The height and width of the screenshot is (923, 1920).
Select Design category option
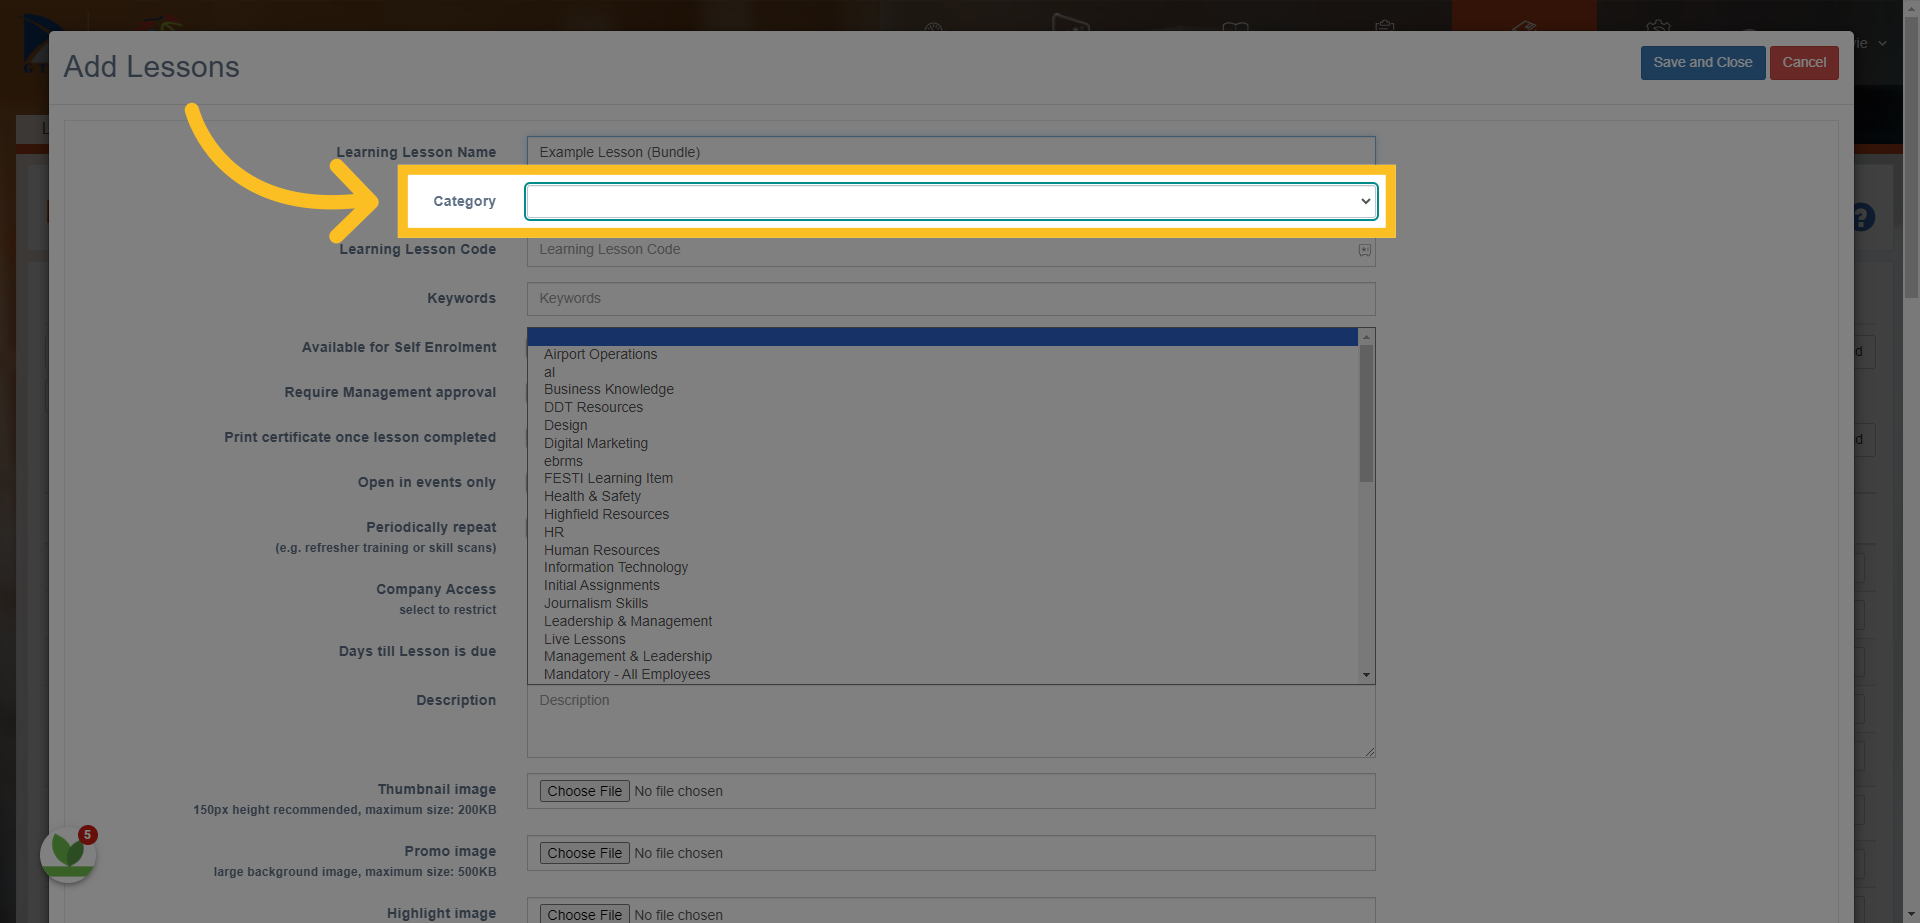coord(943,425)
